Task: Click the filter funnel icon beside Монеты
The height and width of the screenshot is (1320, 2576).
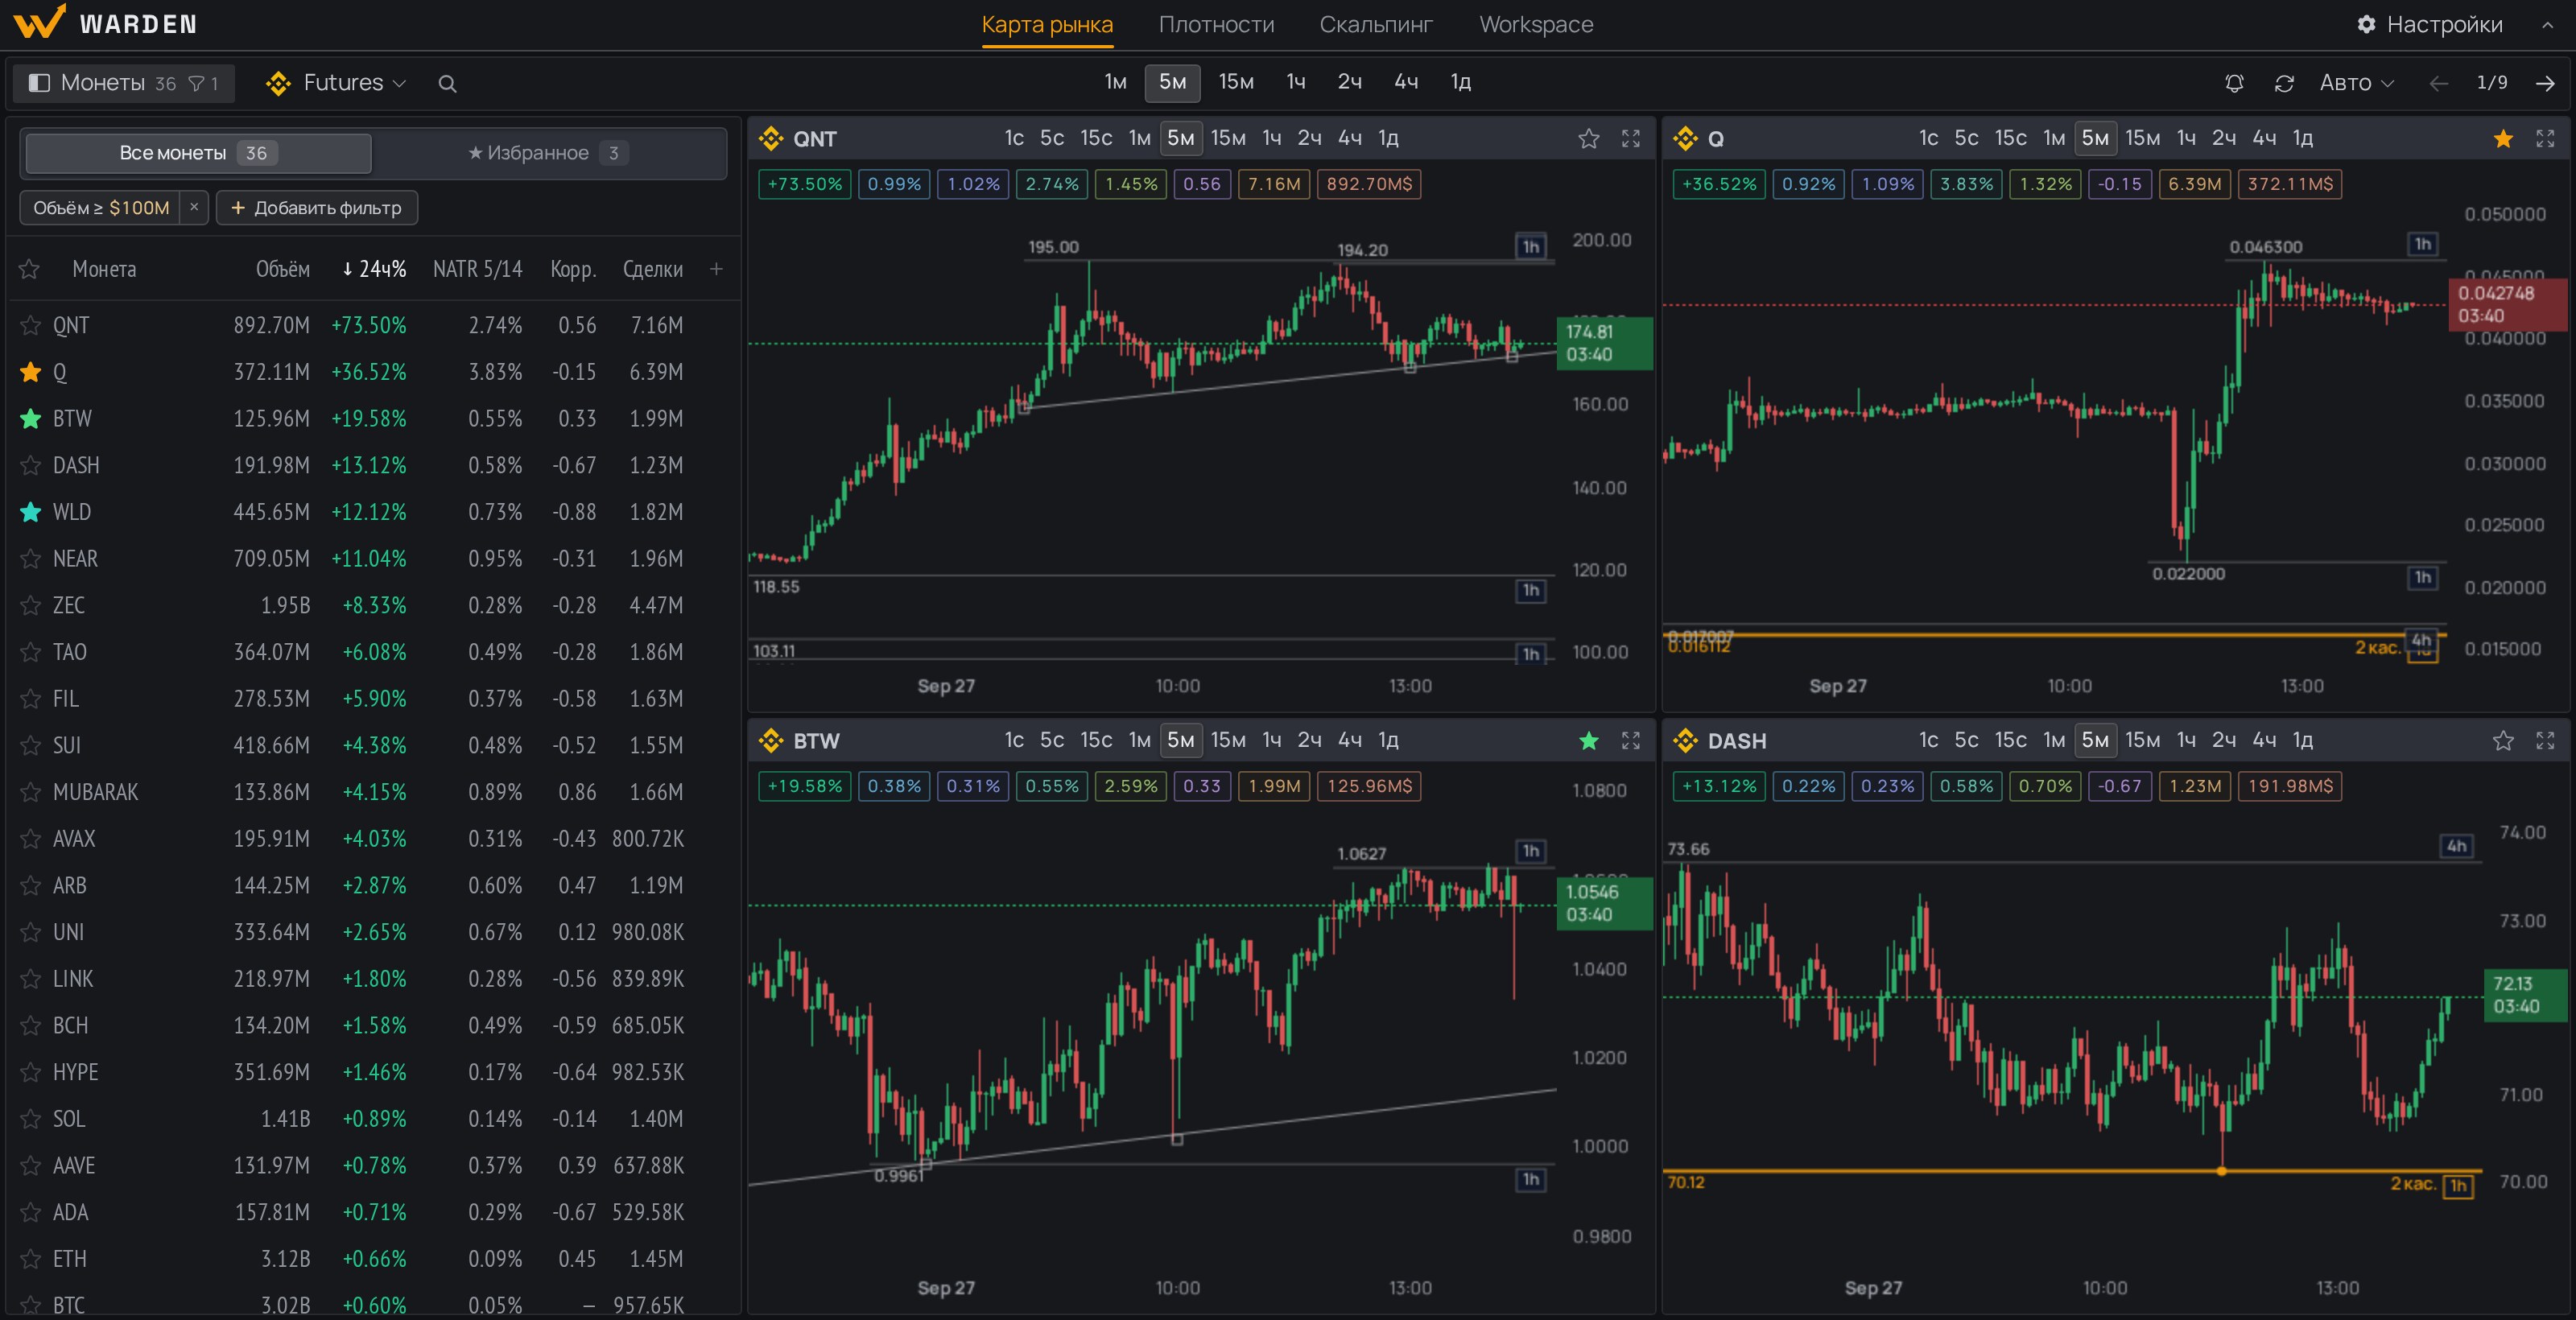Action: pos(197,84)
